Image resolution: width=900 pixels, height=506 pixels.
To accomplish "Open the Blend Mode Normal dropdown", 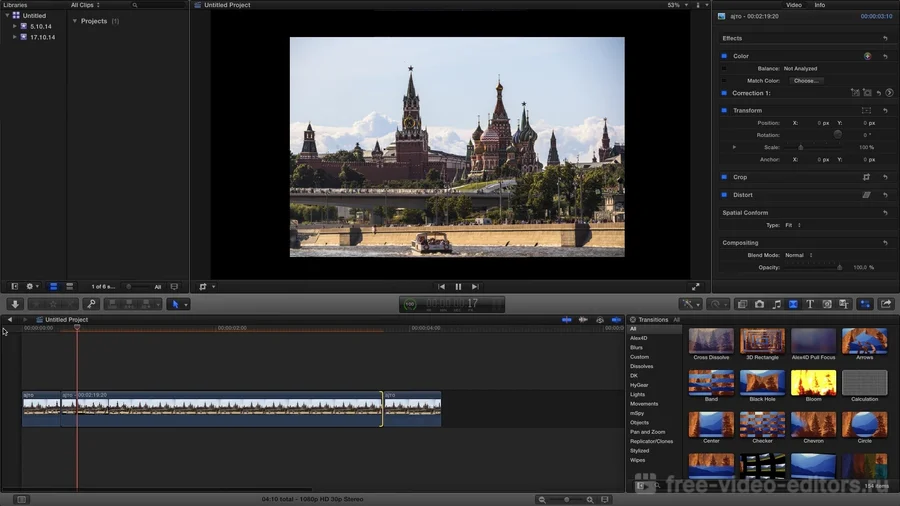I will (x=798, y=255).
